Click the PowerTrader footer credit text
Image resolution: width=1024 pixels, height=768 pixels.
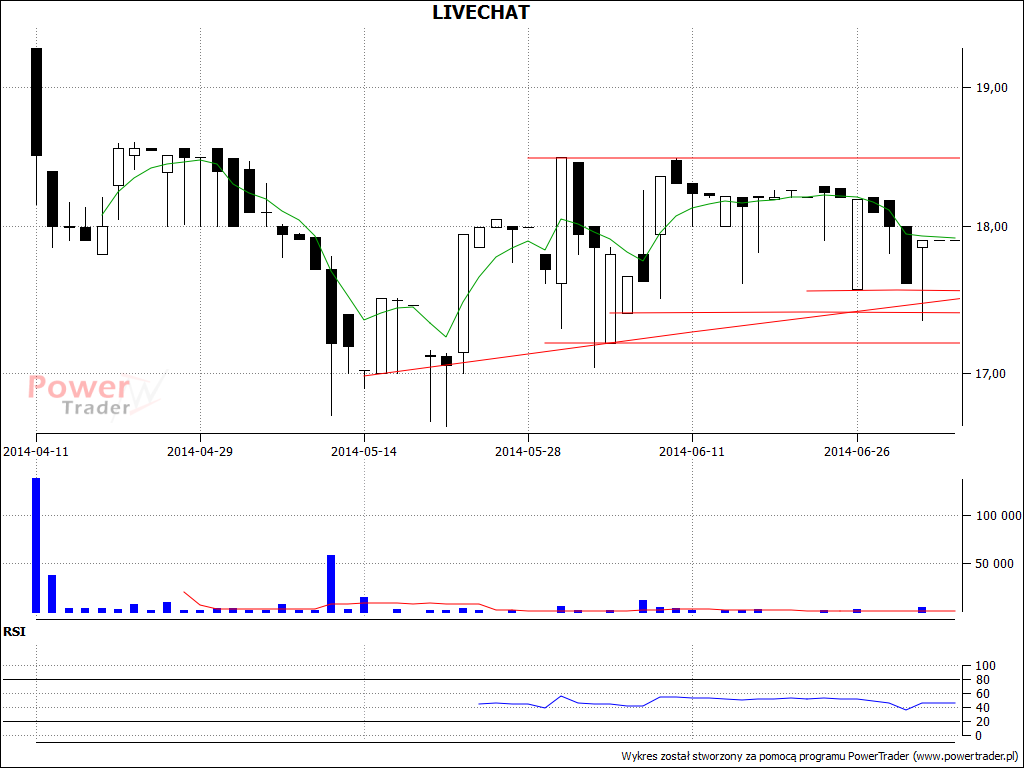pyautogui.click(x=820, y=756)
